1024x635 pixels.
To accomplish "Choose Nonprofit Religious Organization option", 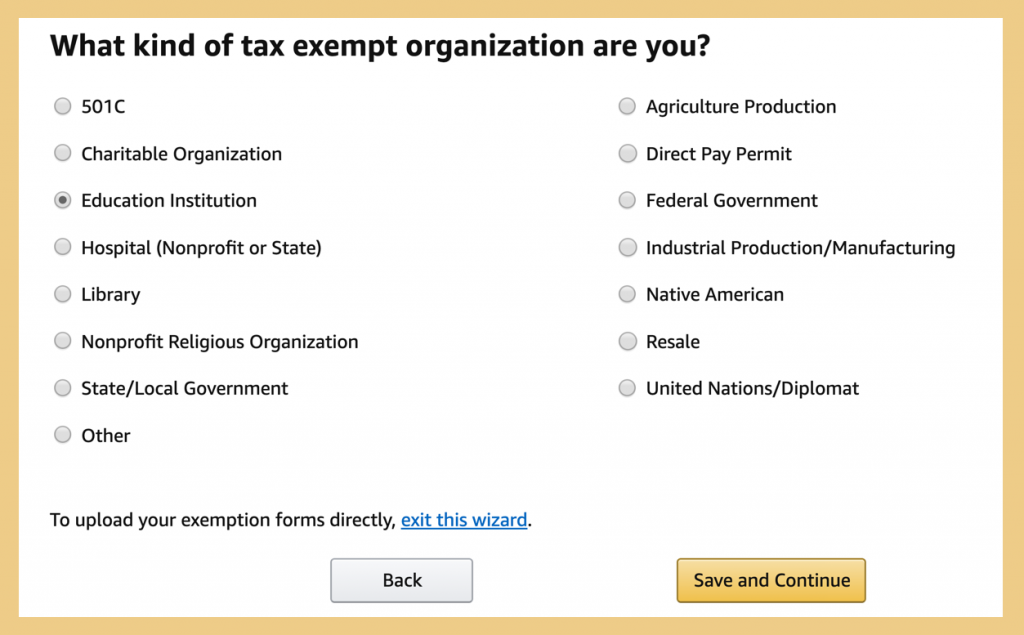I will tap(63, 342).
